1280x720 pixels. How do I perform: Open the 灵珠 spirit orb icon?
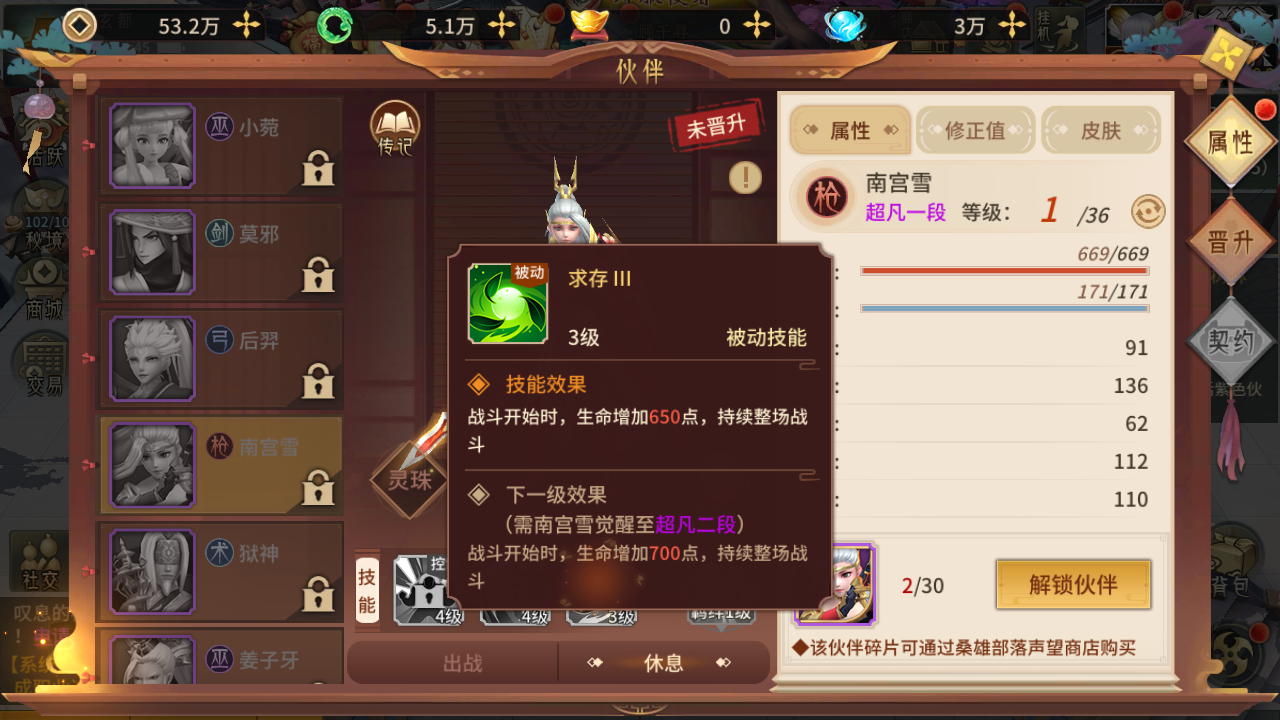point(410,476)
